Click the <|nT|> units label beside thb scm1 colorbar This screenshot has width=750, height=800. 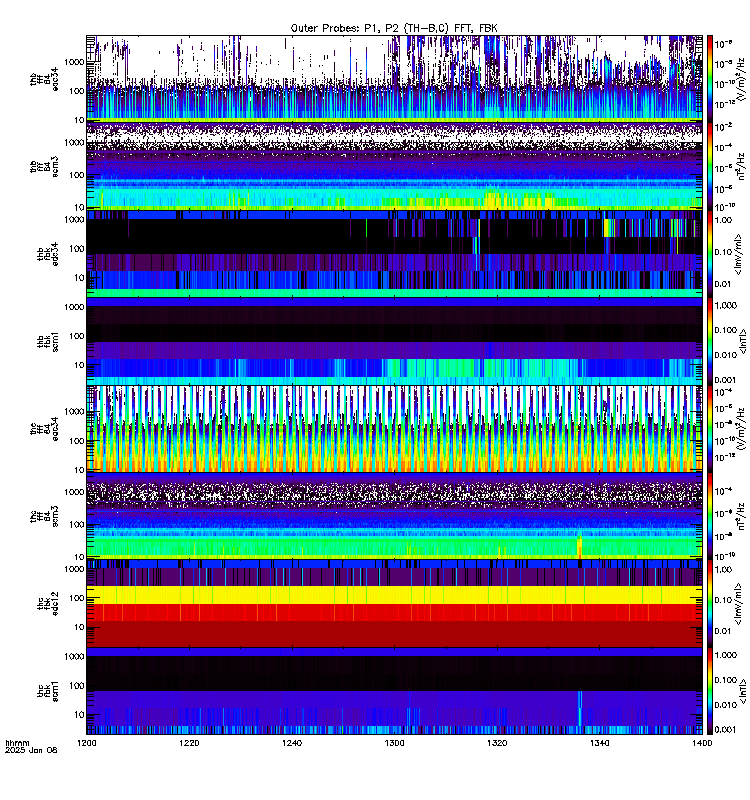742,341
